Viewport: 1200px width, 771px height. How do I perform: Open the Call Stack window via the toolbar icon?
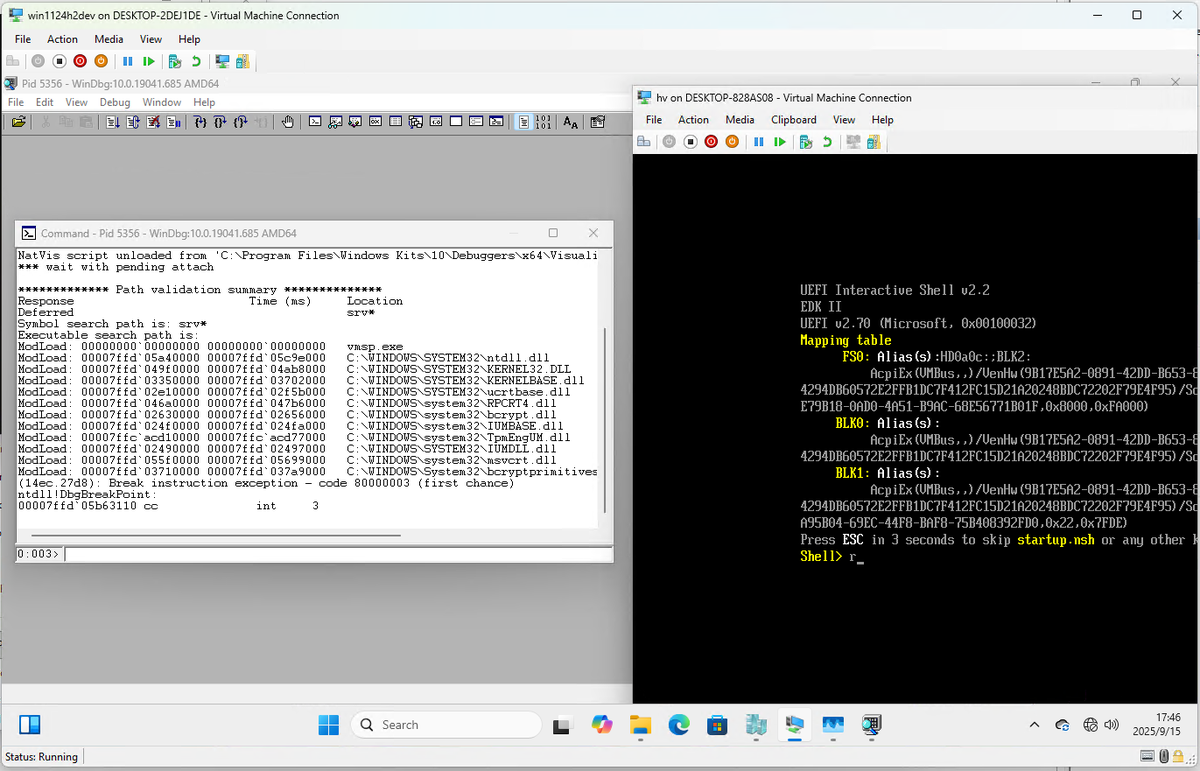pos(415,122)
